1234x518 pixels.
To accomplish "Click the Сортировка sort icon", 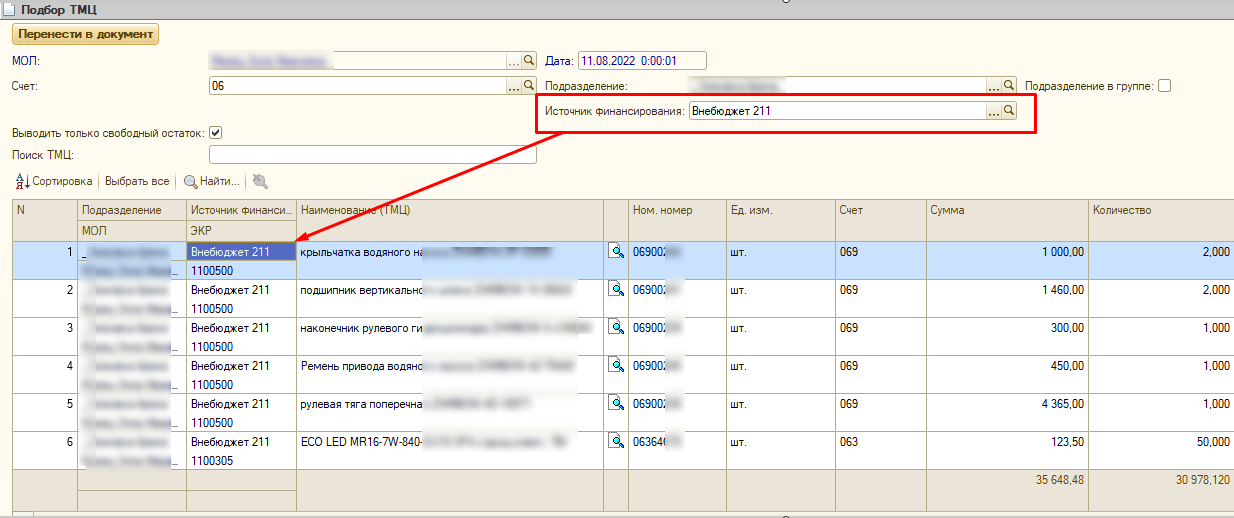I will [23, 182].
